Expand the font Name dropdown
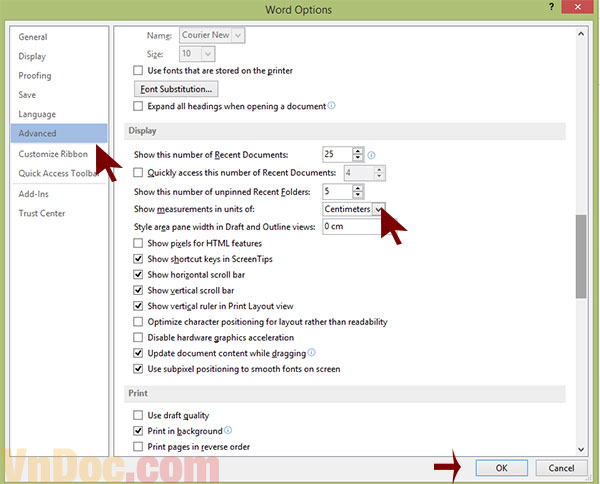 [237, 36]
